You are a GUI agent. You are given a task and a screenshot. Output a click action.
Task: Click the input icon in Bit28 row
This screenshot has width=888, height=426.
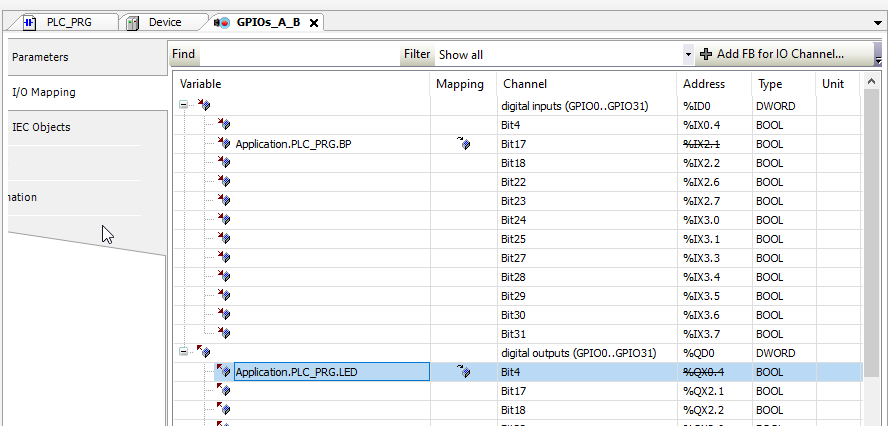click(x=224, y=276)
